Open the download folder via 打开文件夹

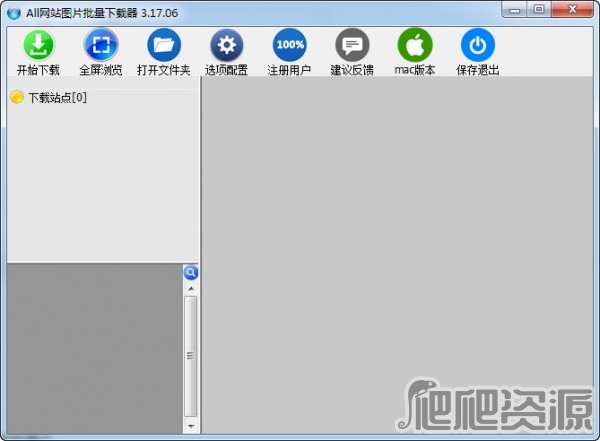[164, 45]
